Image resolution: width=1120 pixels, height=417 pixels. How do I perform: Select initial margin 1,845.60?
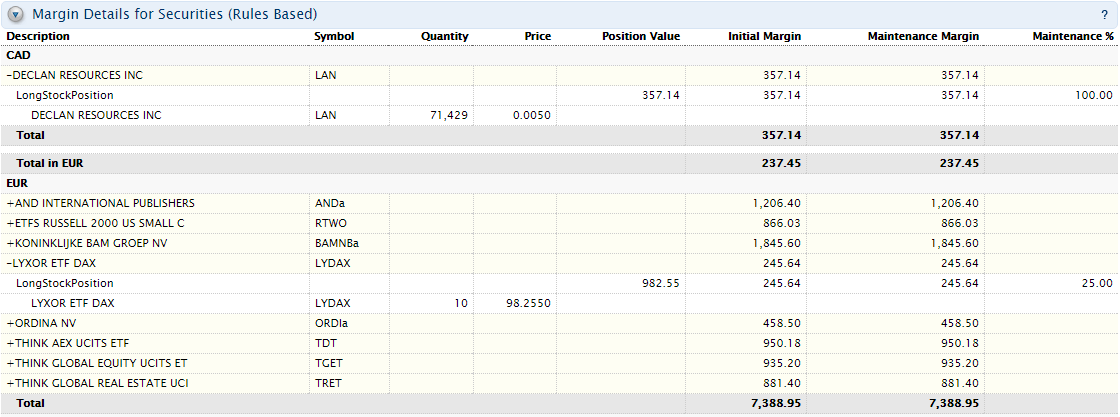776,243
